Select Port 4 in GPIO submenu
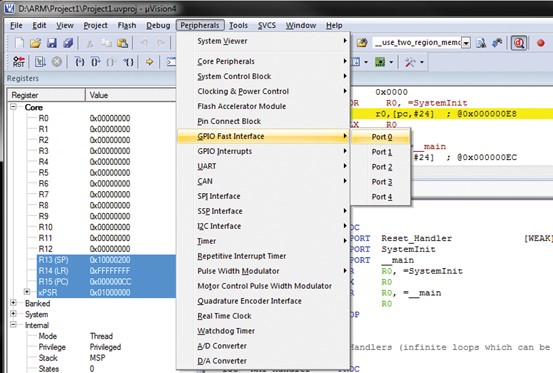 click(x=381, y=197)
